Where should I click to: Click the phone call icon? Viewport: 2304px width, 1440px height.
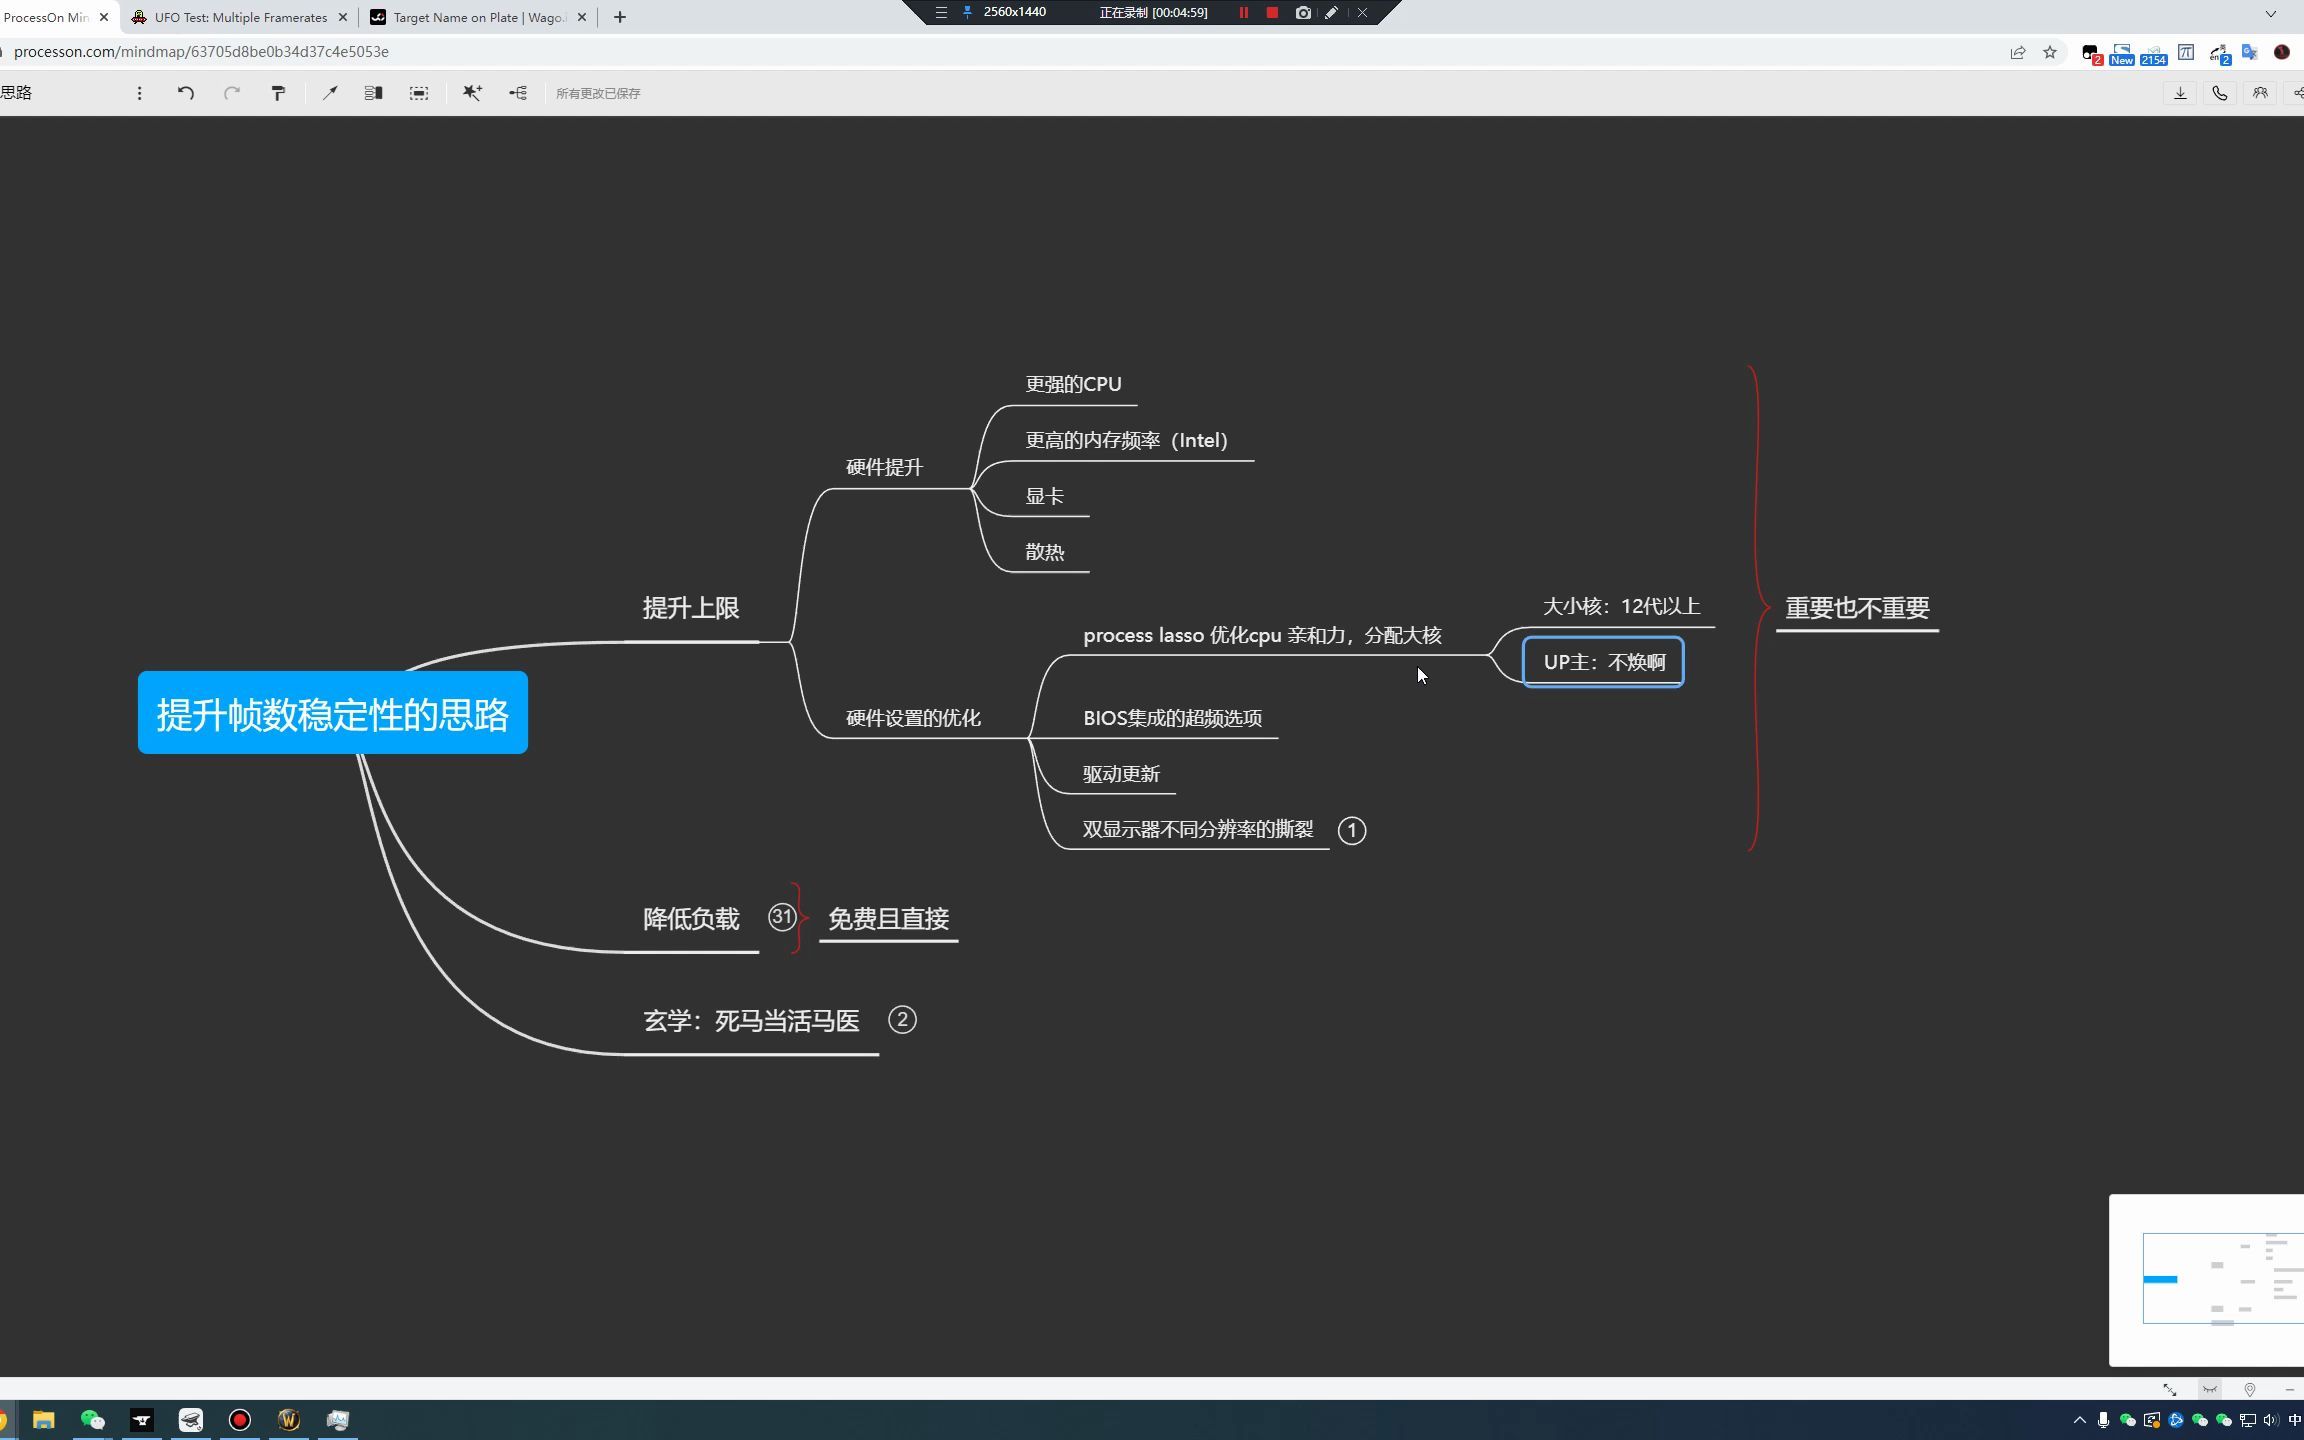pyautogui.click(x=2220, y=93)
